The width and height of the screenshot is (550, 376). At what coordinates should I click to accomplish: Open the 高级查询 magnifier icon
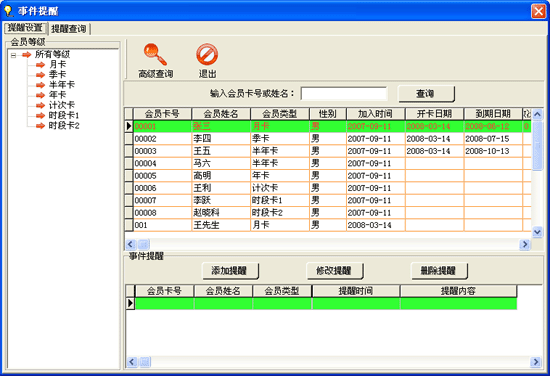pos(155,55)
